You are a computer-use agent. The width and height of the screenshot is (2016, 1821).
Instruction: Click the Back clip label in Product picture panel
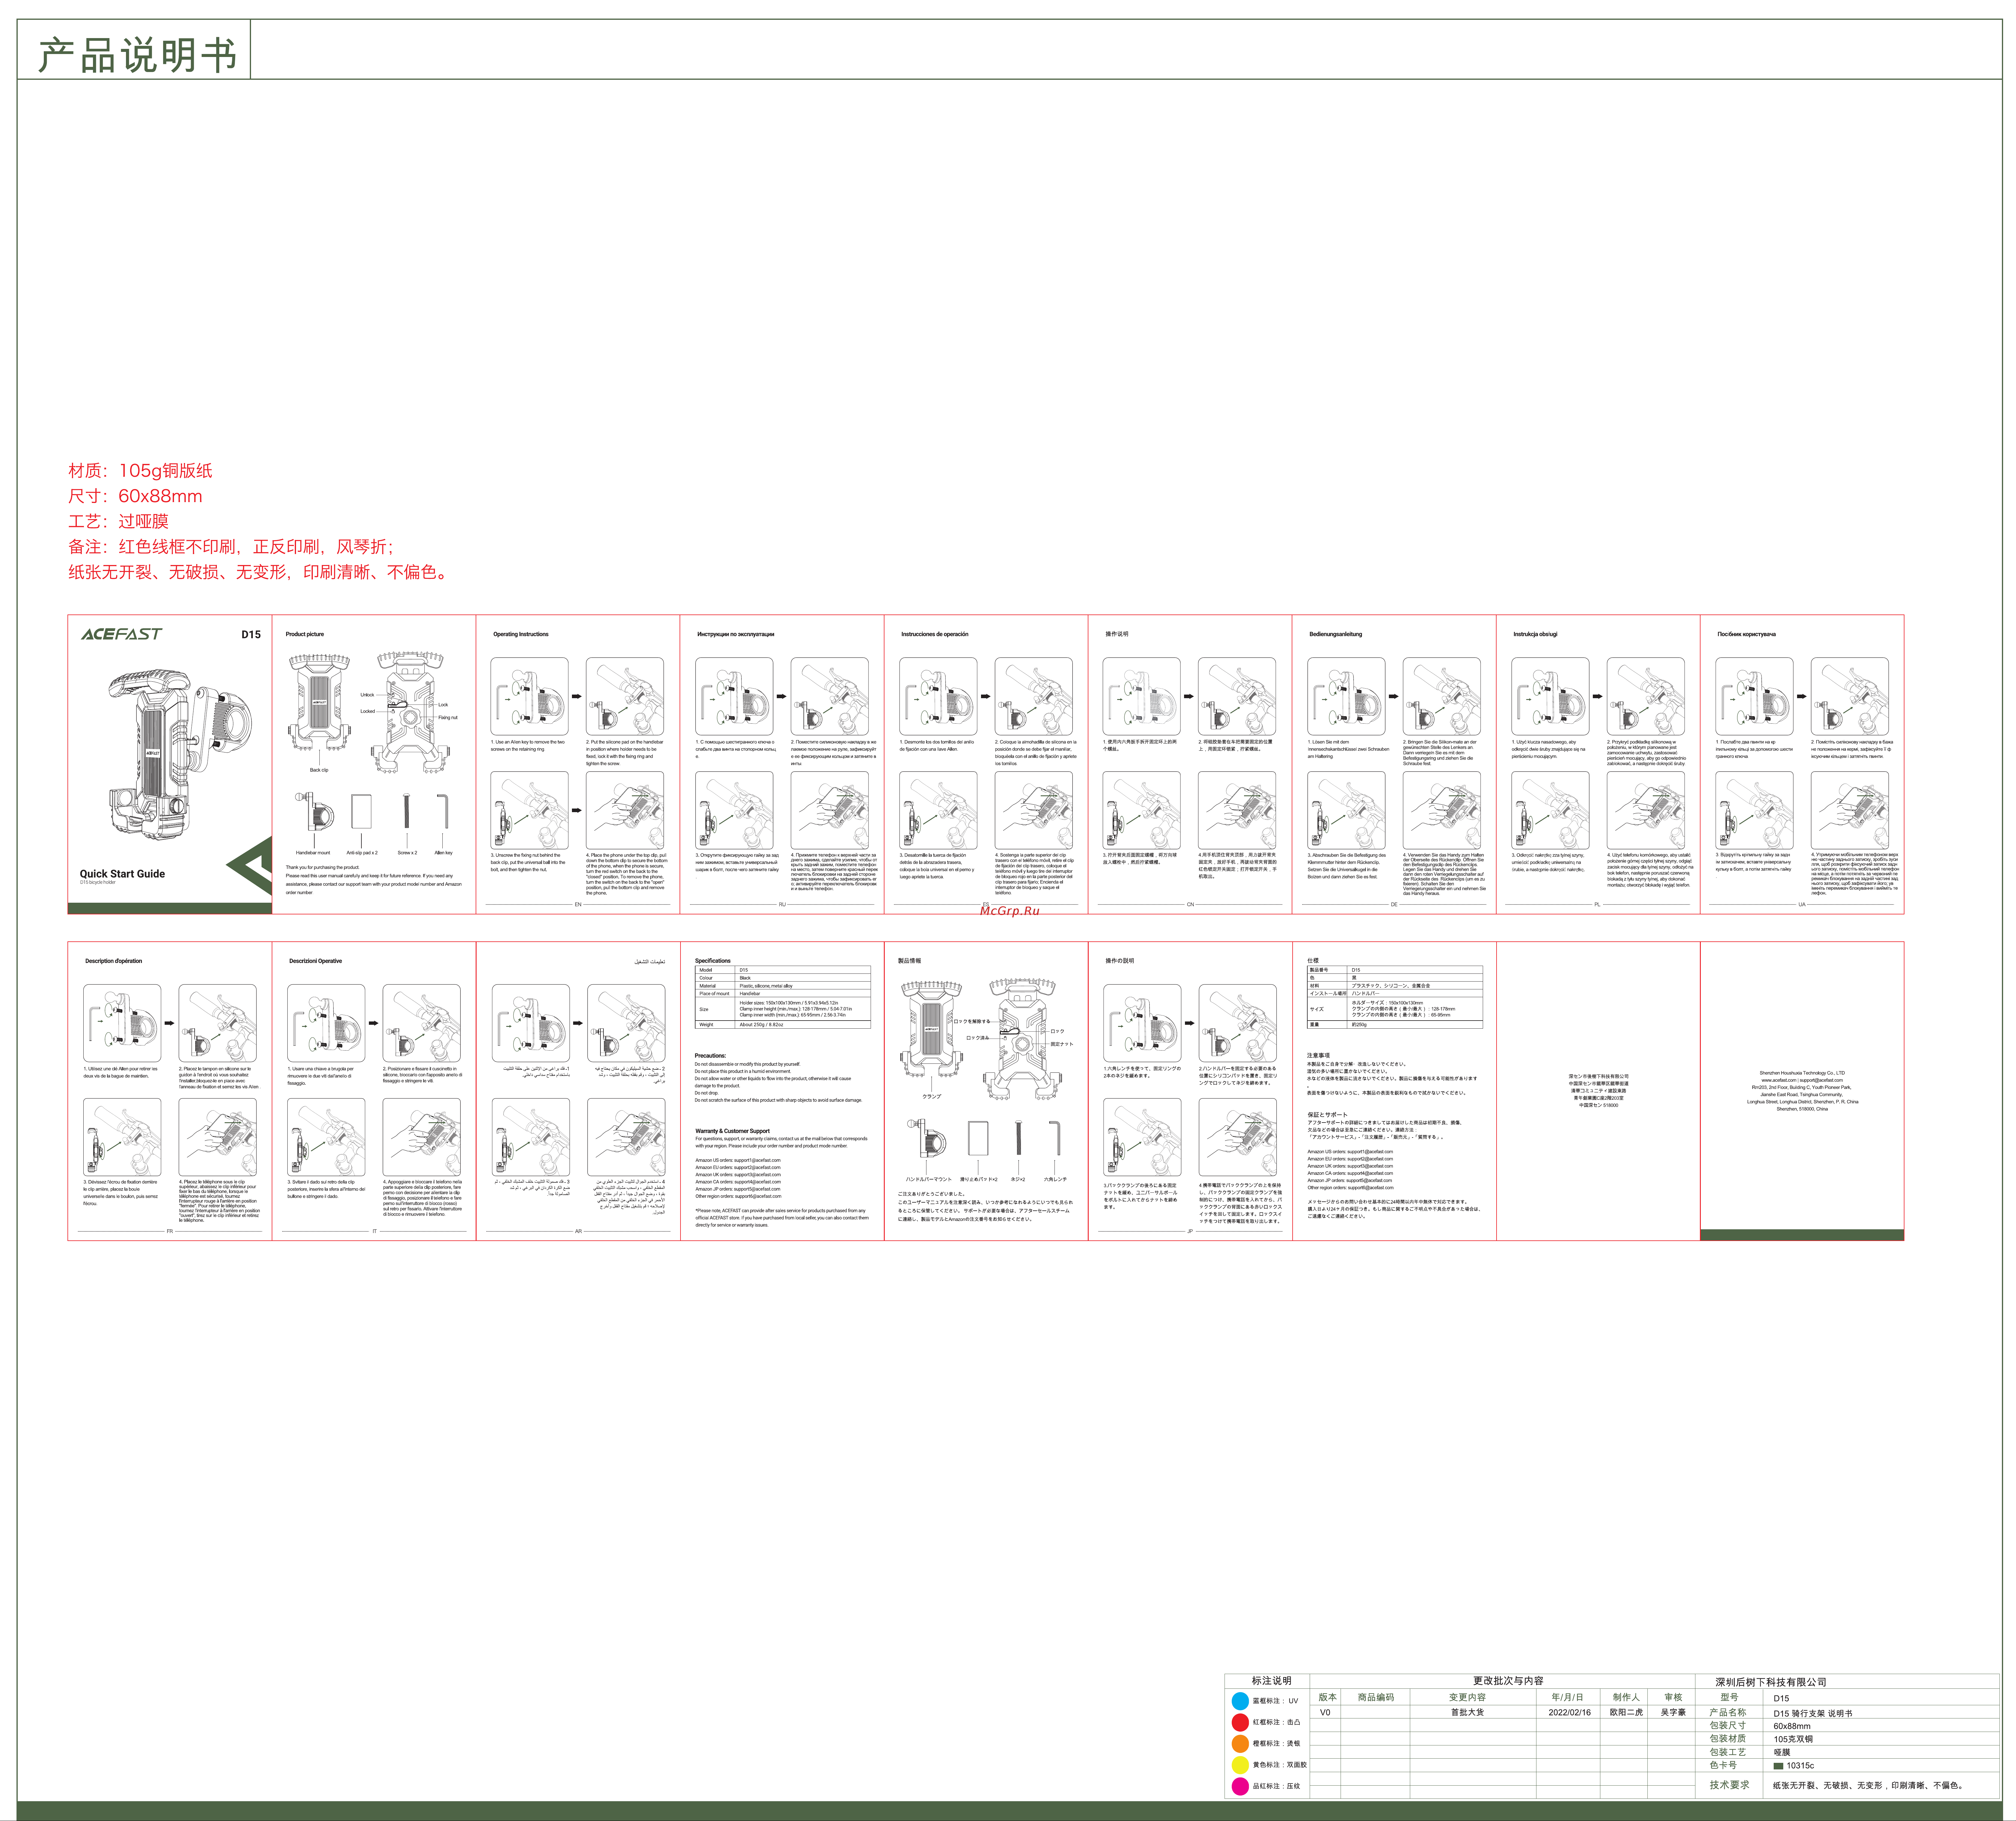pos(319,770)
